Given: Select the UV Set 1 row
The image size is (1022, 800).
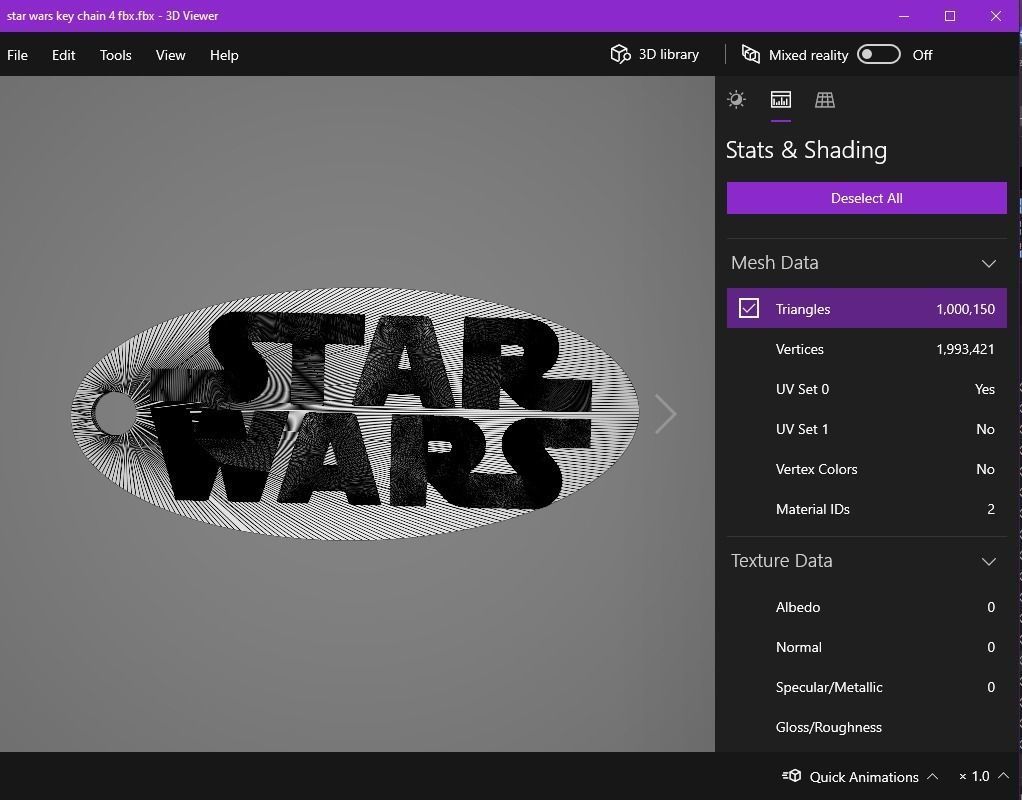Looking at the screenshot, I should point(866,428).
